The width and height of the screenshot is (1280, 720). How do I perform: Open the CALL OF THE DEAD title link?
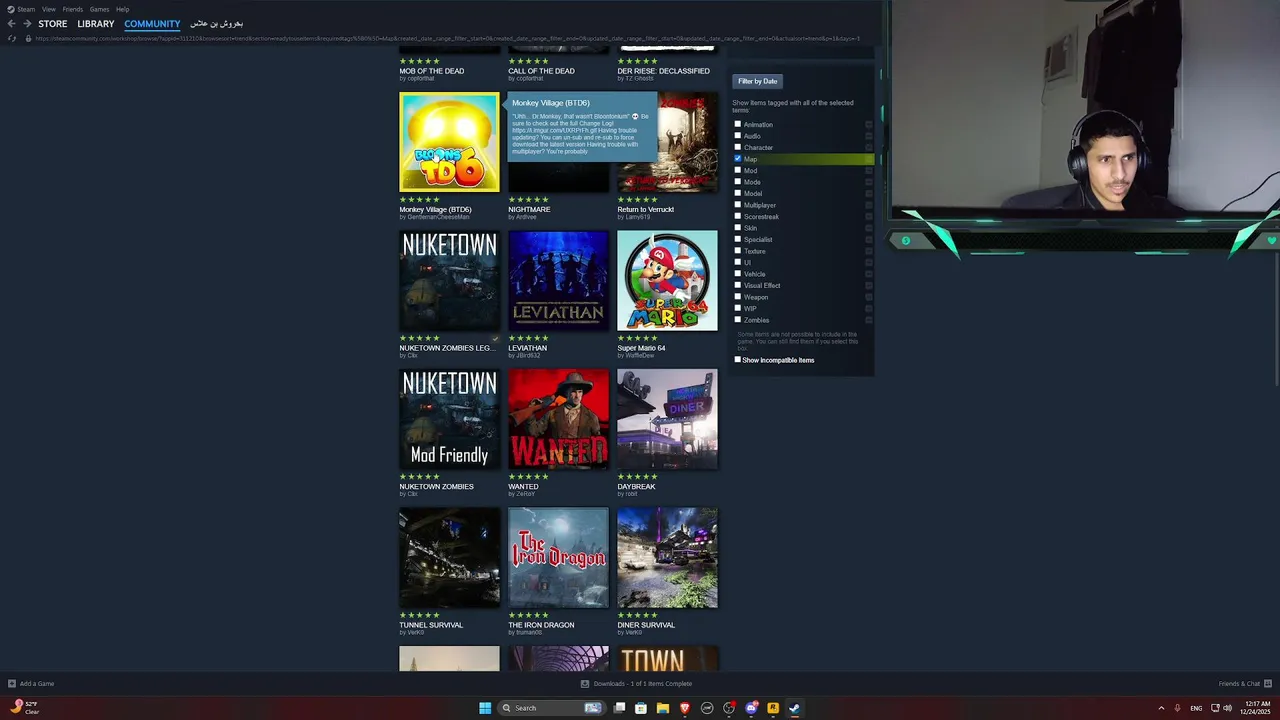541,71
